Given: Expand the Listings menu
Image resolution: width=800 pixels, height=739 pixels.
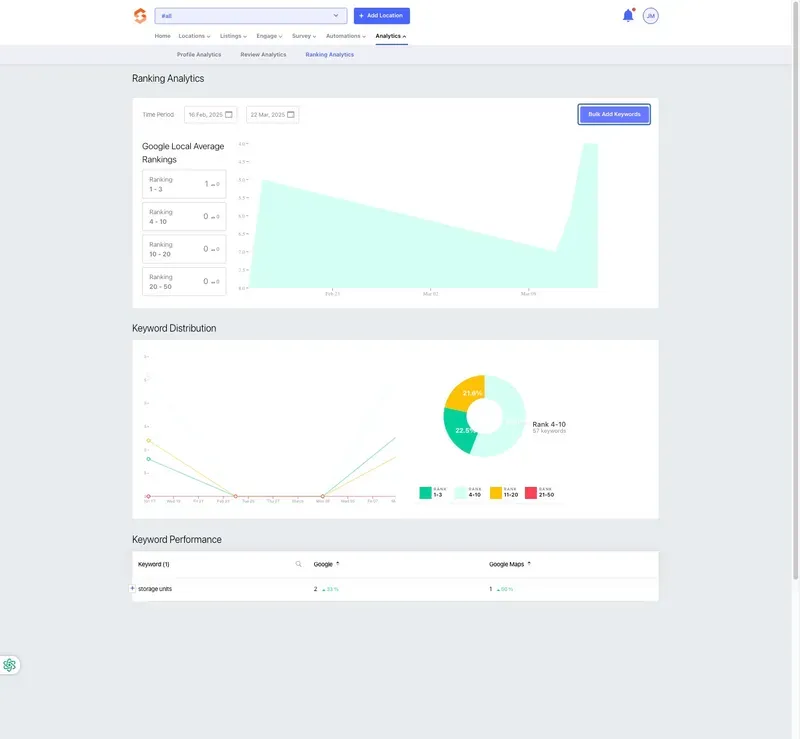Looking at the screenshot, I should (x=233, y=36).
